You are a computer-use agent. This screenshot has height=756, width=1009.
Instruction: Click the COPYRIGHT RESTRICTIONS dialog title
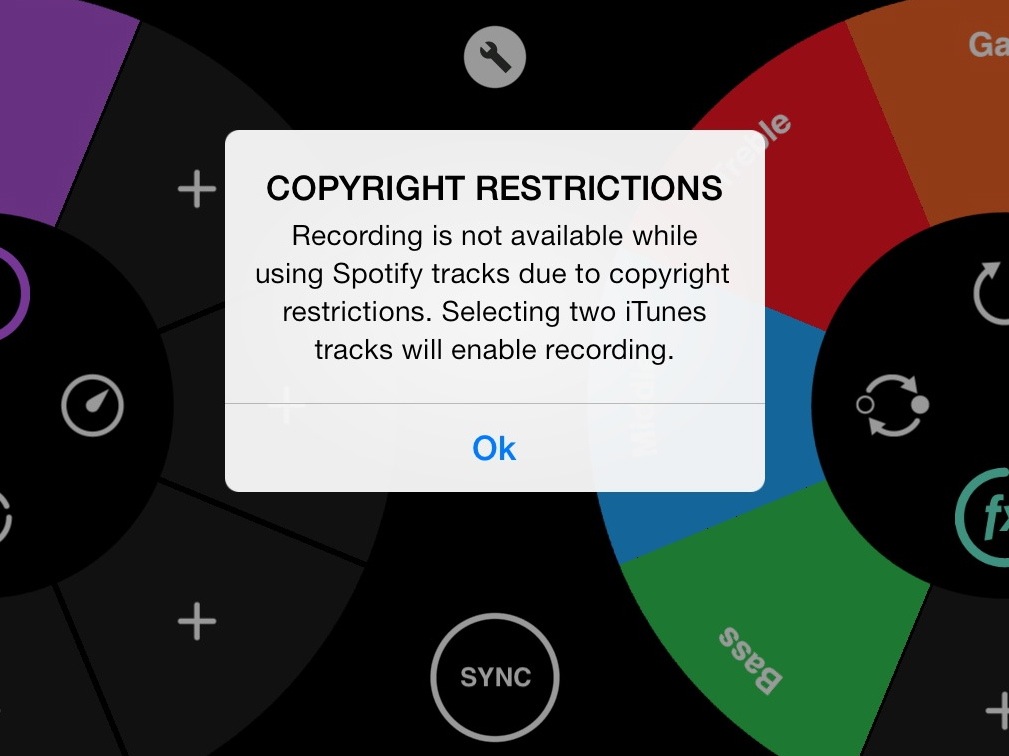click(x=495, y=188)
